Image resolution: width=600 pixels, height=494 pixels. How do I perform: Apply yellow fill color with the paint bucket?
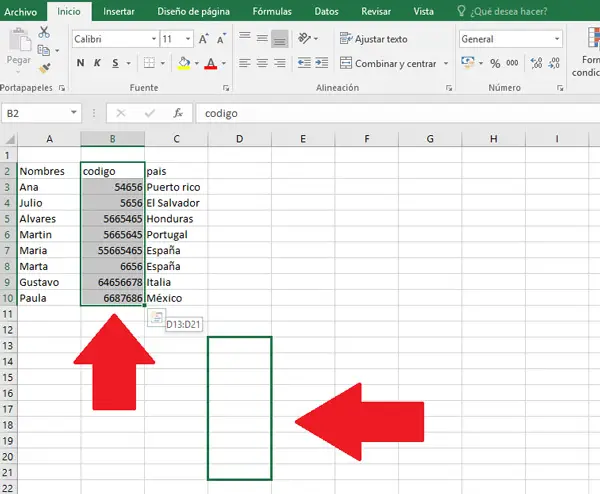point(184,63)
